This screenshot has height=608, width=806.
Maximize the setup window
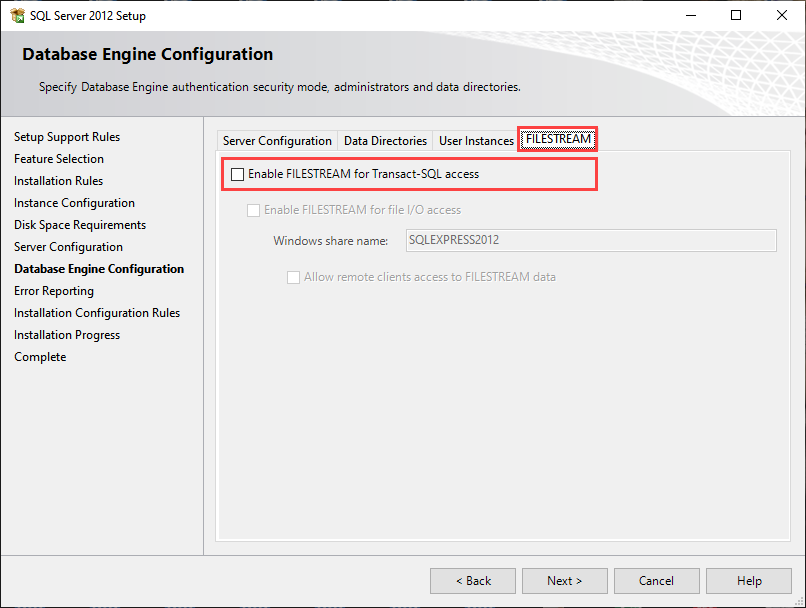pyautogui.click(x=736, y=15)
